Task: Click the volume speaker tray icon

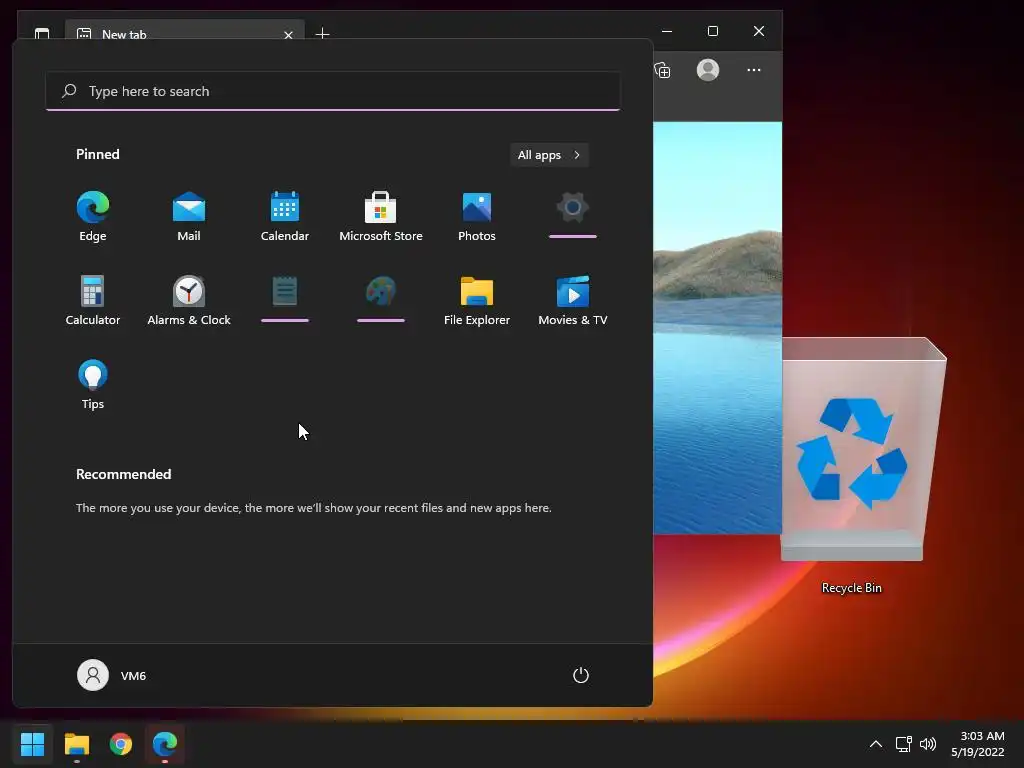Action: (927, 744)
